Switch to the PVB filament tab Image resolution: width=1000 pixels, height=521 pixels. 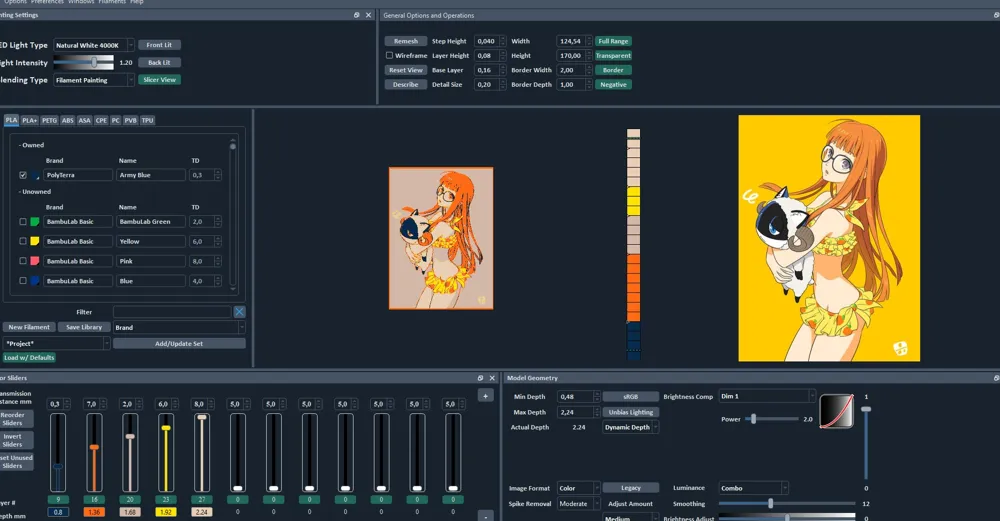(x=131, y=121)
